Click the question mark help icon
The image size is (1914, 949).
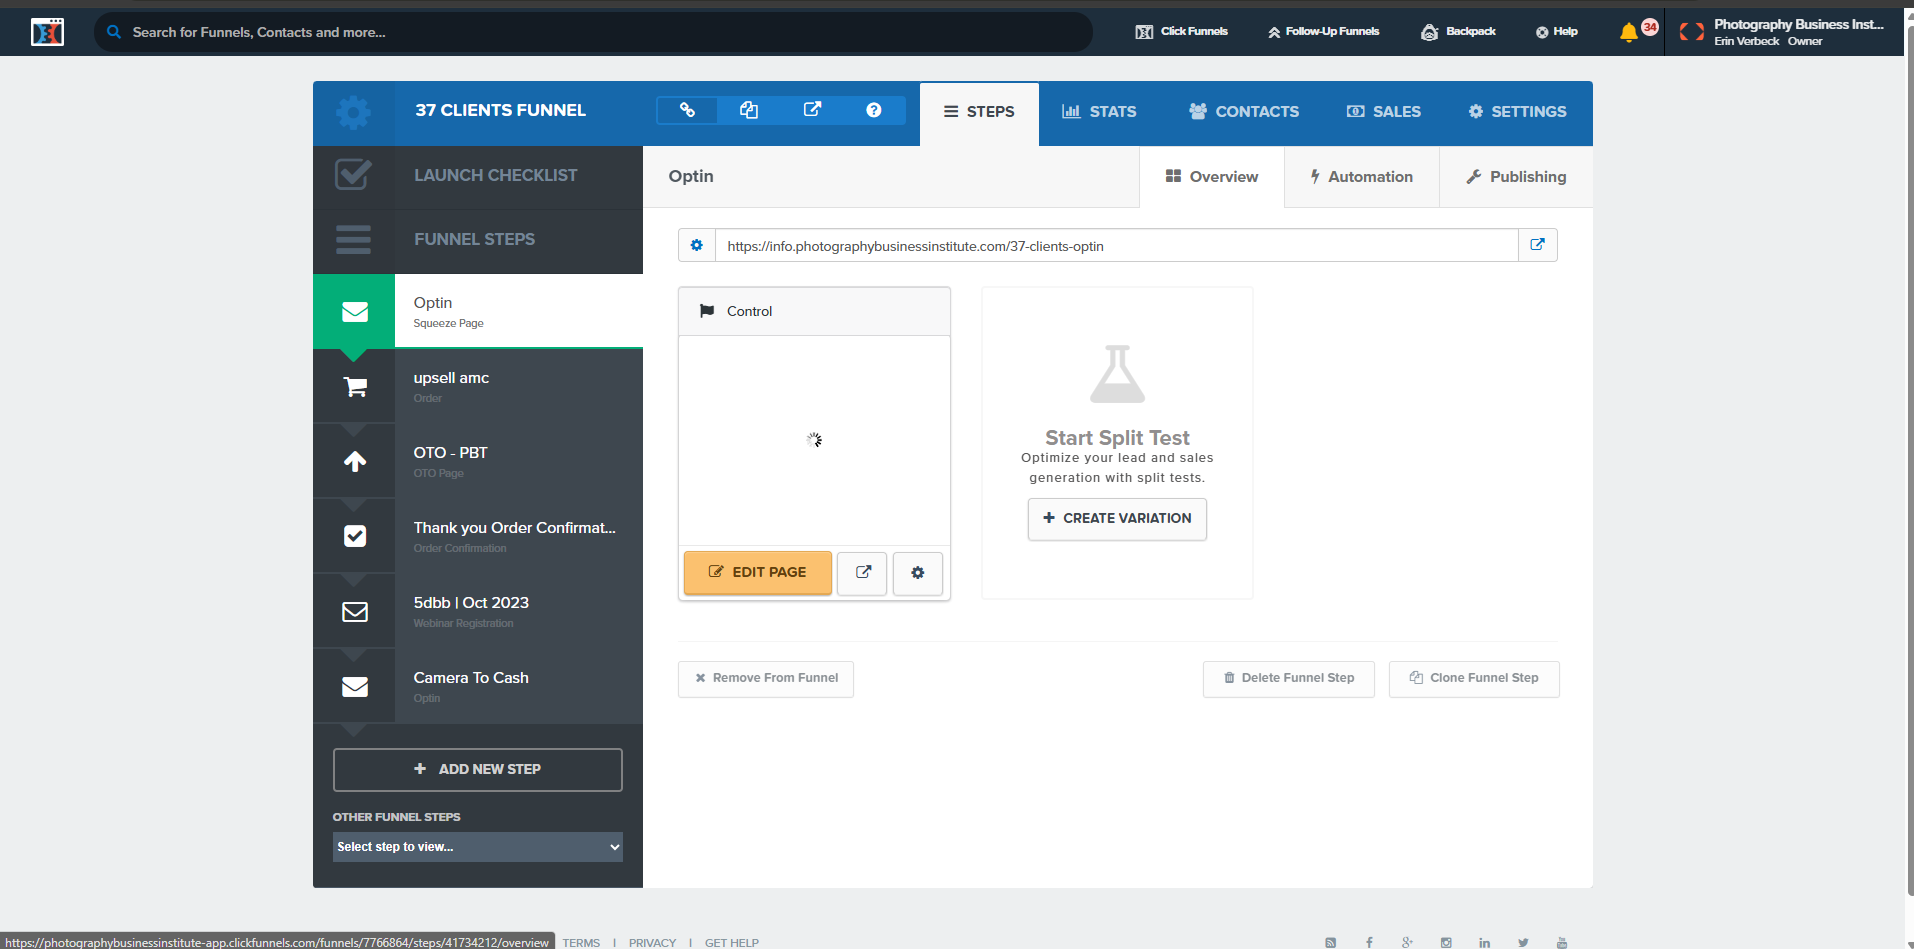[x=873, y=110]
